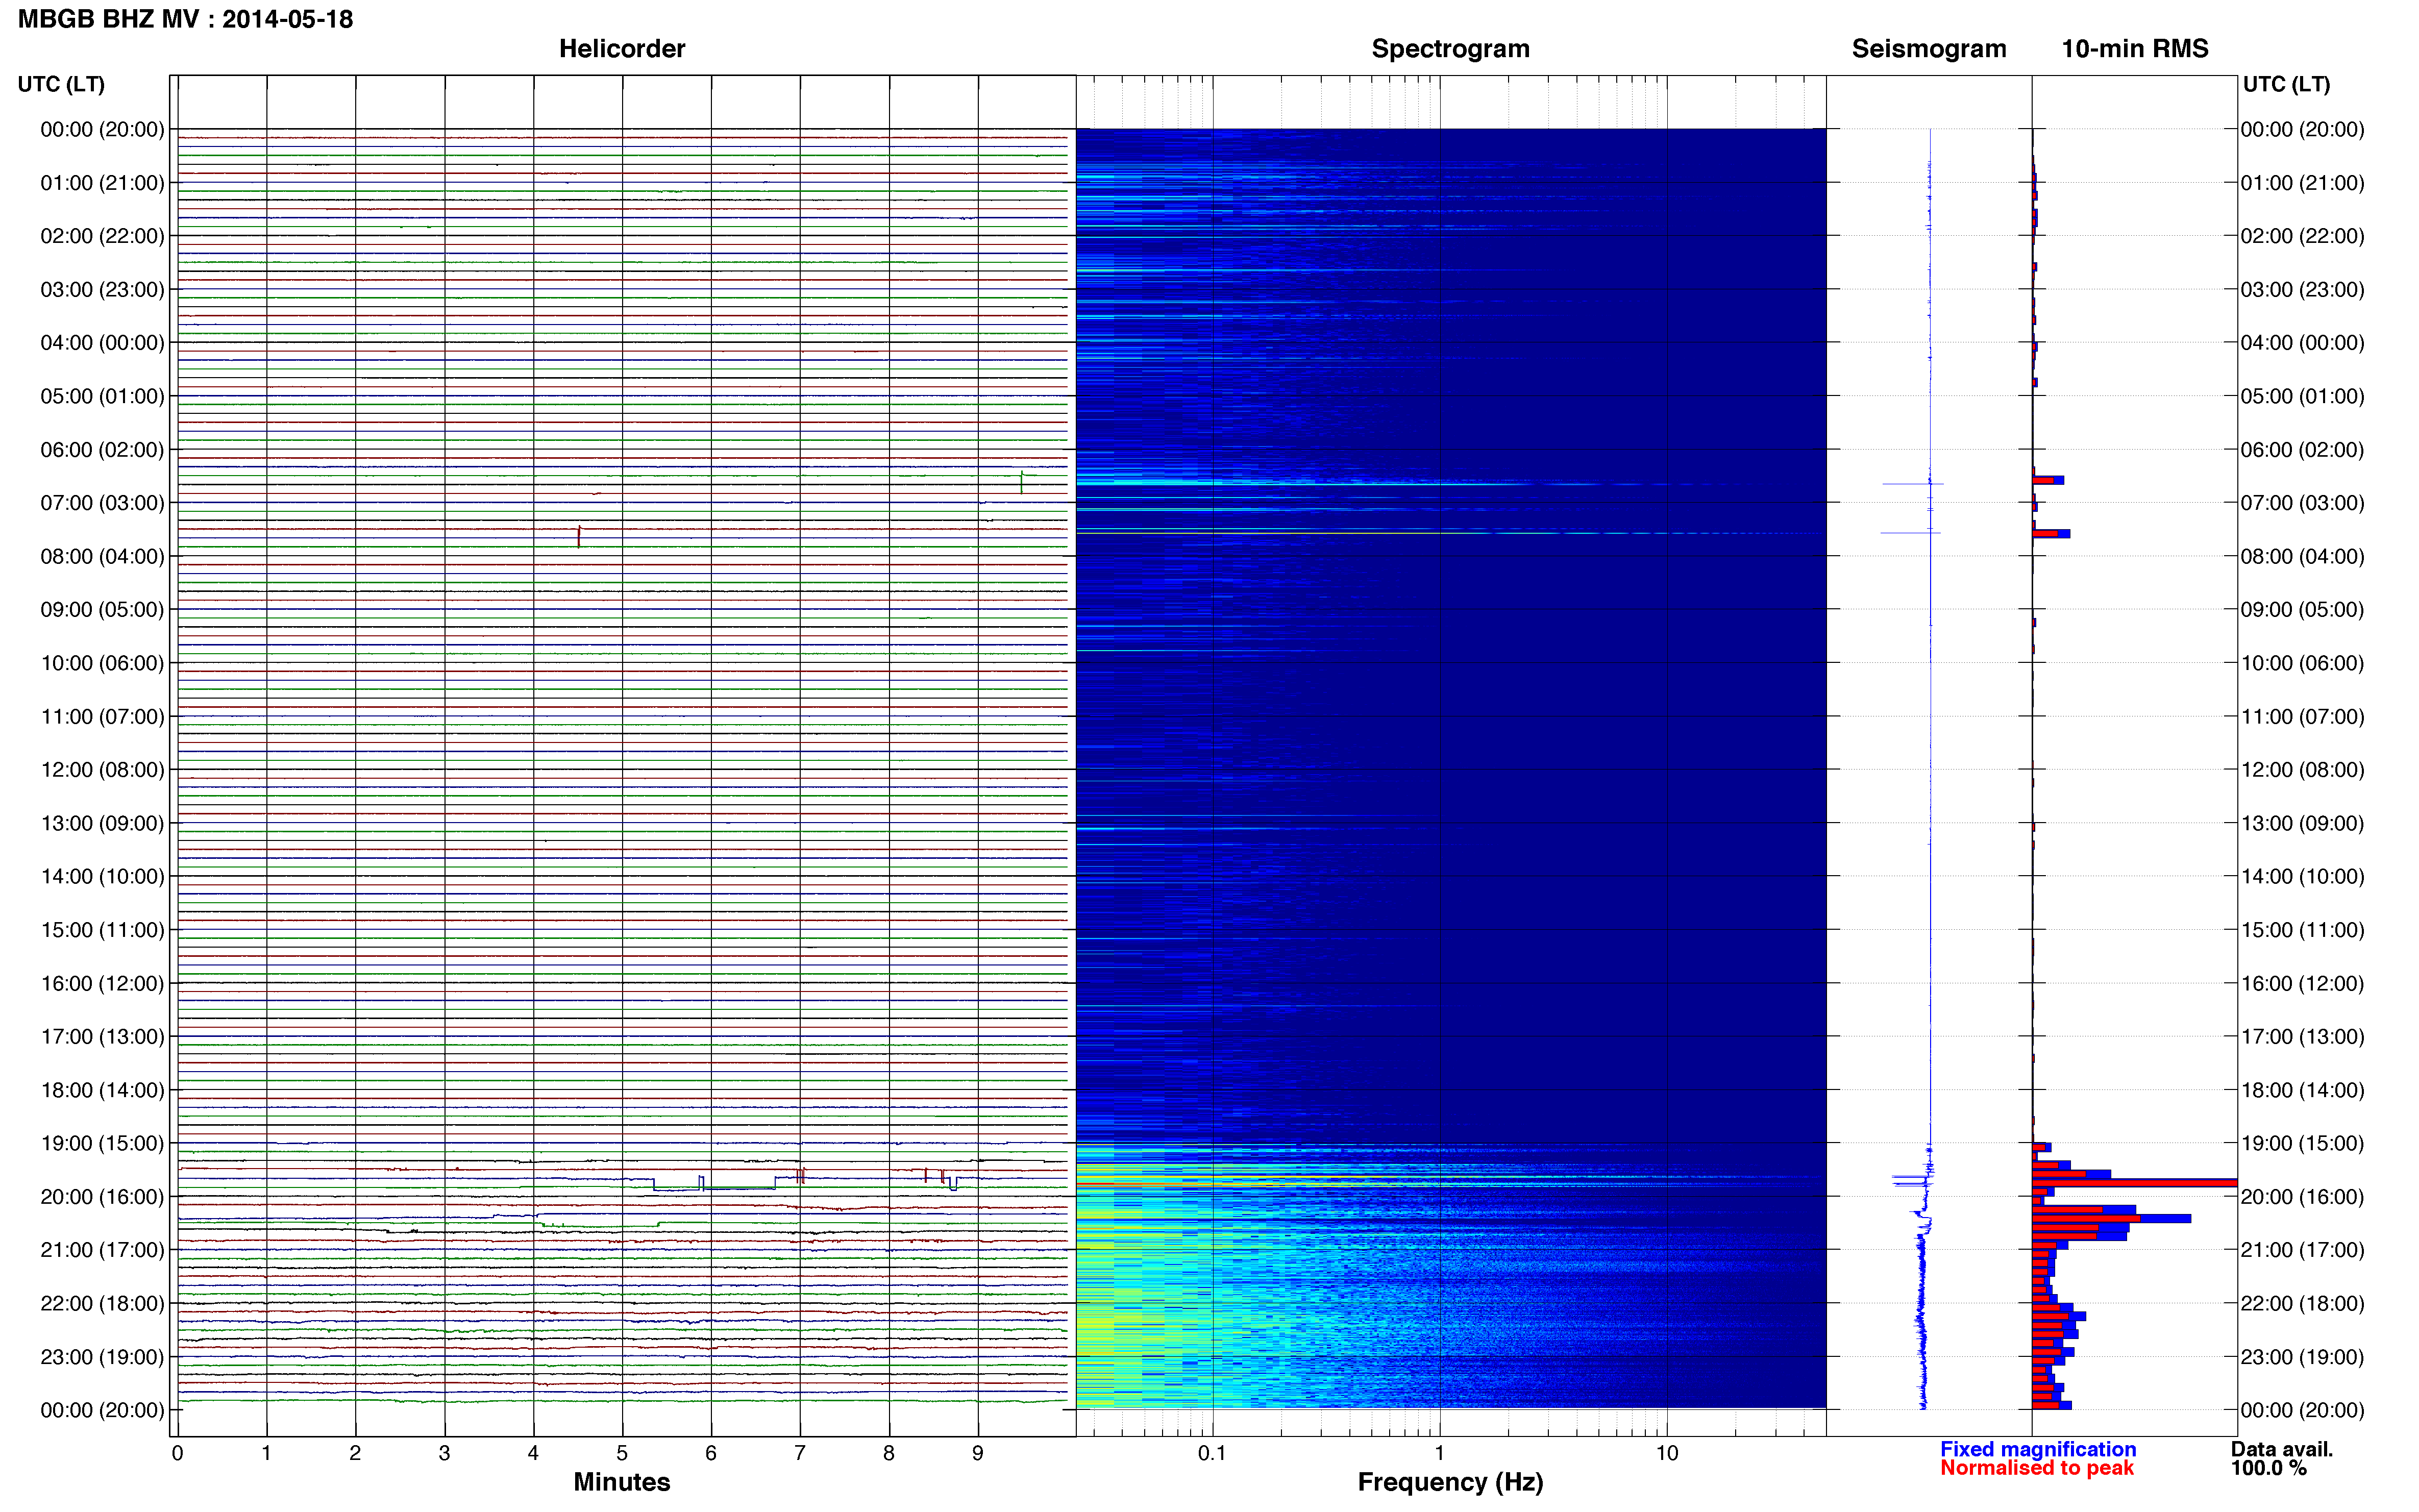Click left time label 02:00 (22:00)
The width and height of the screenshot is (2419, 1512).
[x=102, y=236]
